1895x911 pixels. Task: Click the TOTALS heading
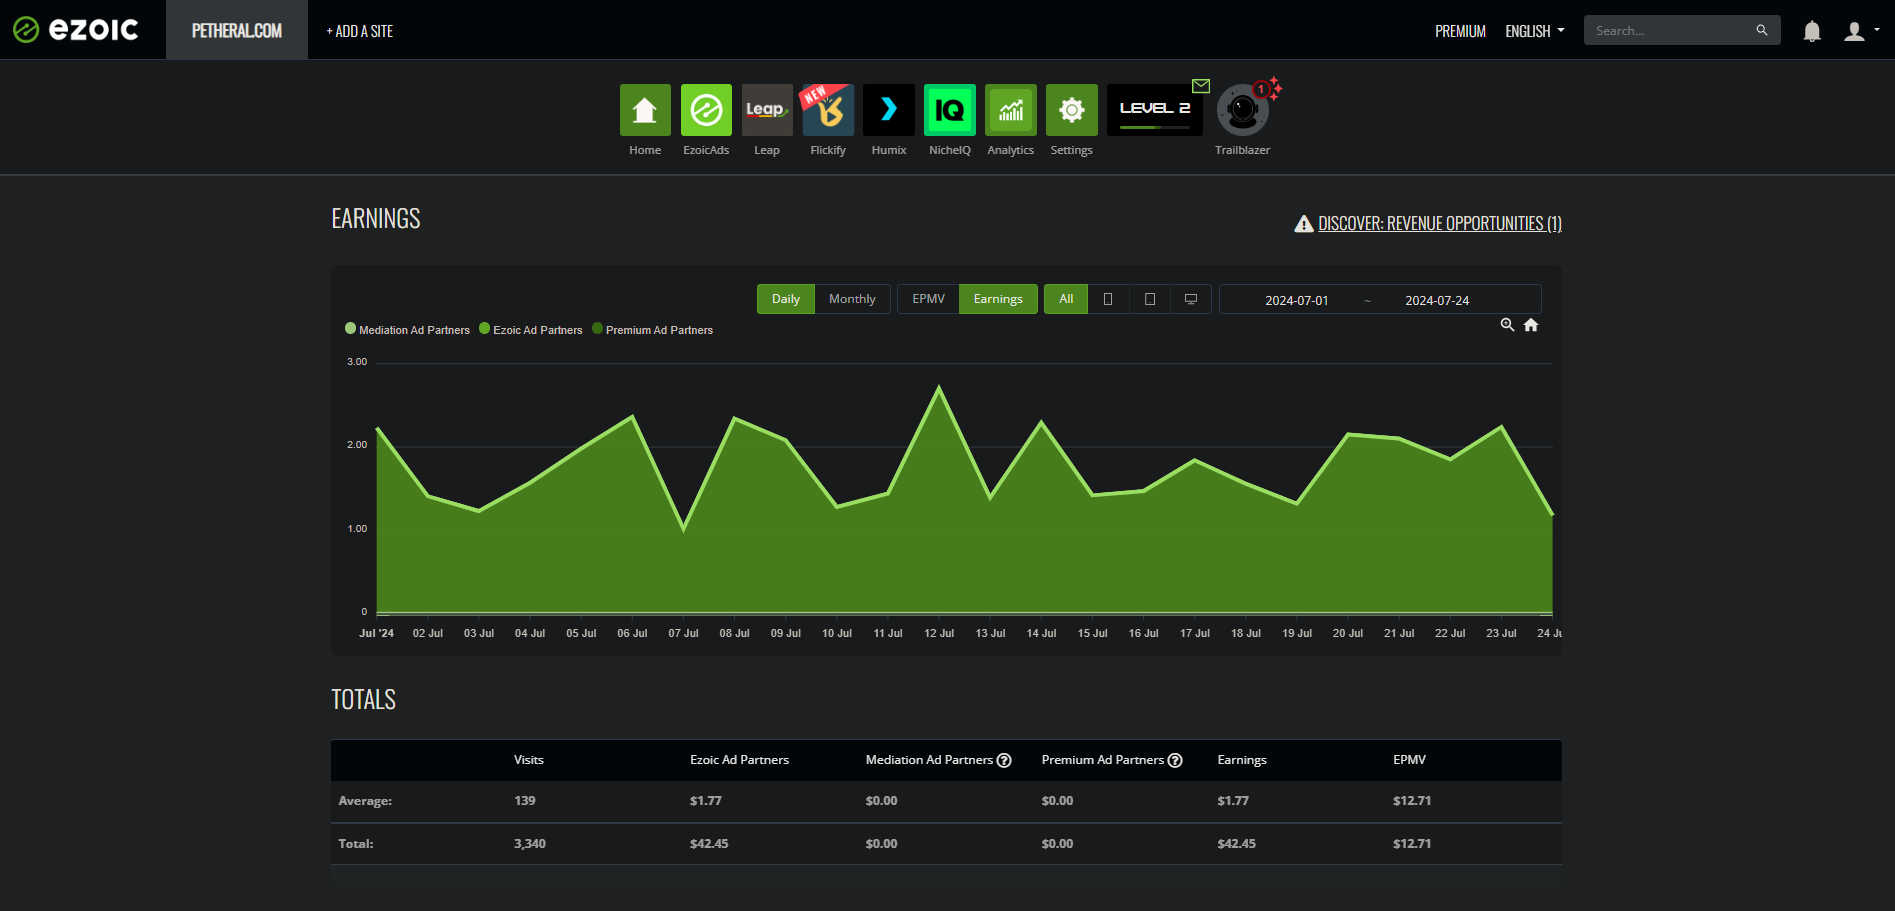pyautogui.click(x=363, y=700)
